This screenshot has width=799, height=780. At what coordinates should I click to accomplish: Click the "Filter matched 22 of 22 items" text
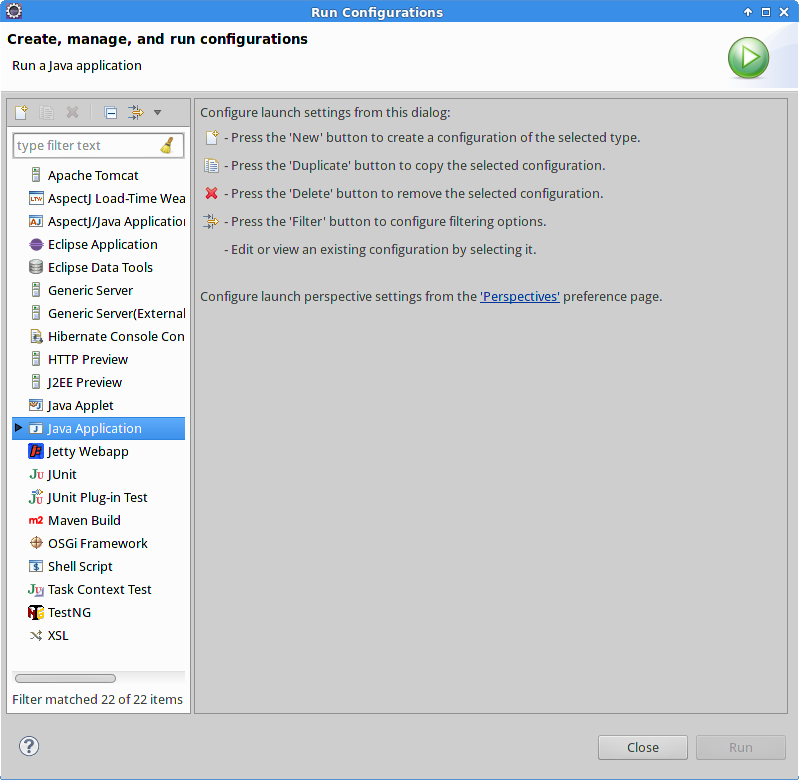97,700
